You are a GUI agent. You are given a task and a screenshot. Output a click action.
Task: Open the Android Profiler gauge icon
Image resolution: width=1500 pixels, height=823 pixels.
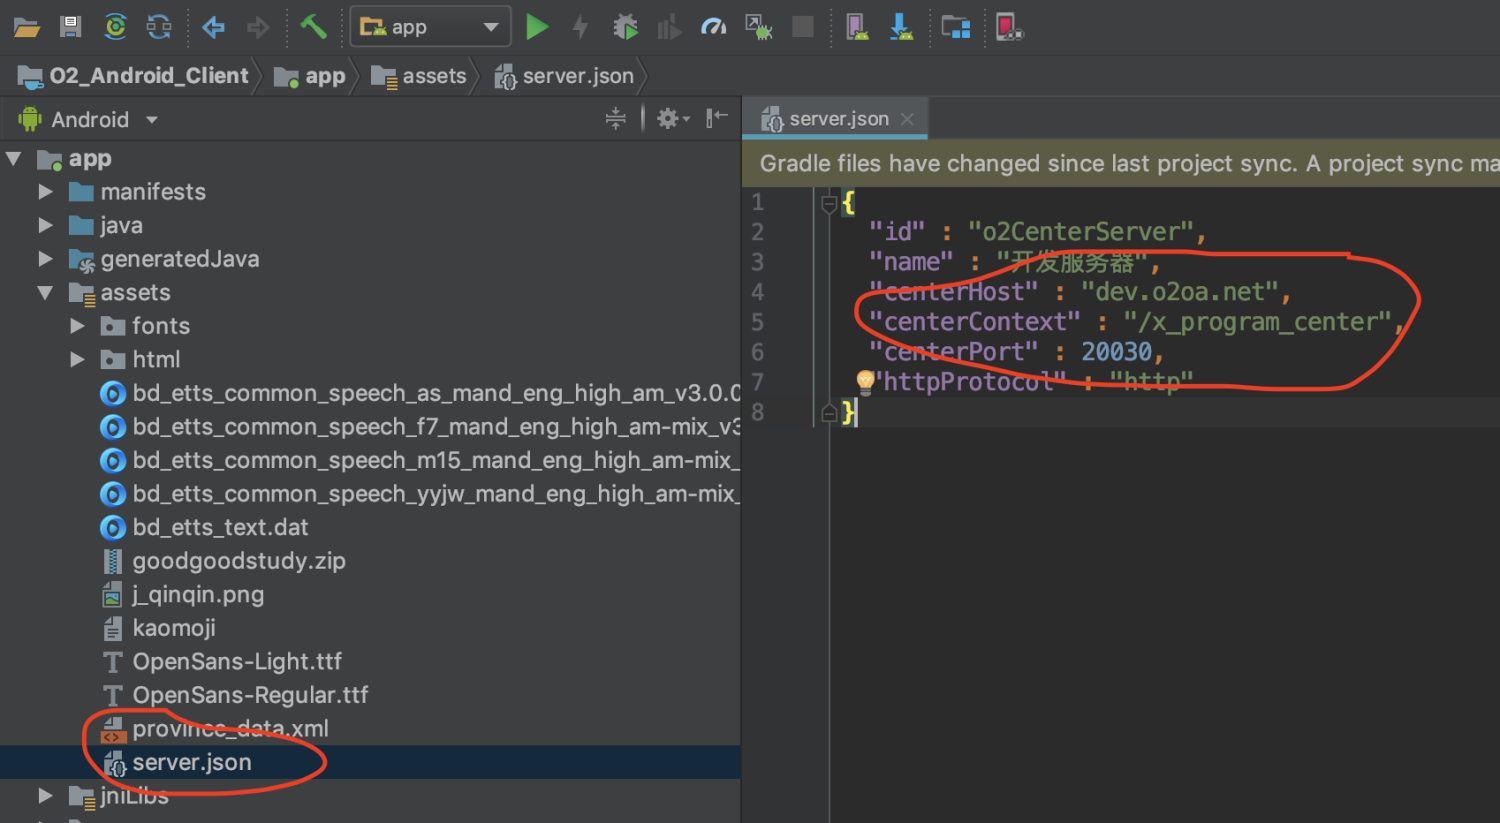pos(713,27)
